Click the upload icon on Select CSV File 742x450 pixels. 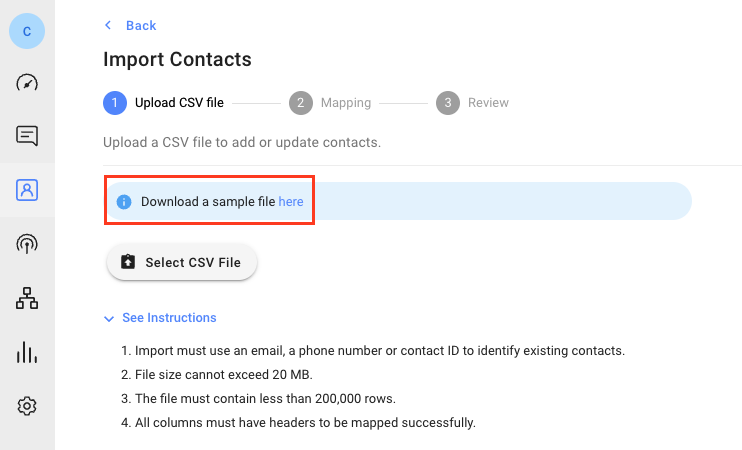pos(128,263)
